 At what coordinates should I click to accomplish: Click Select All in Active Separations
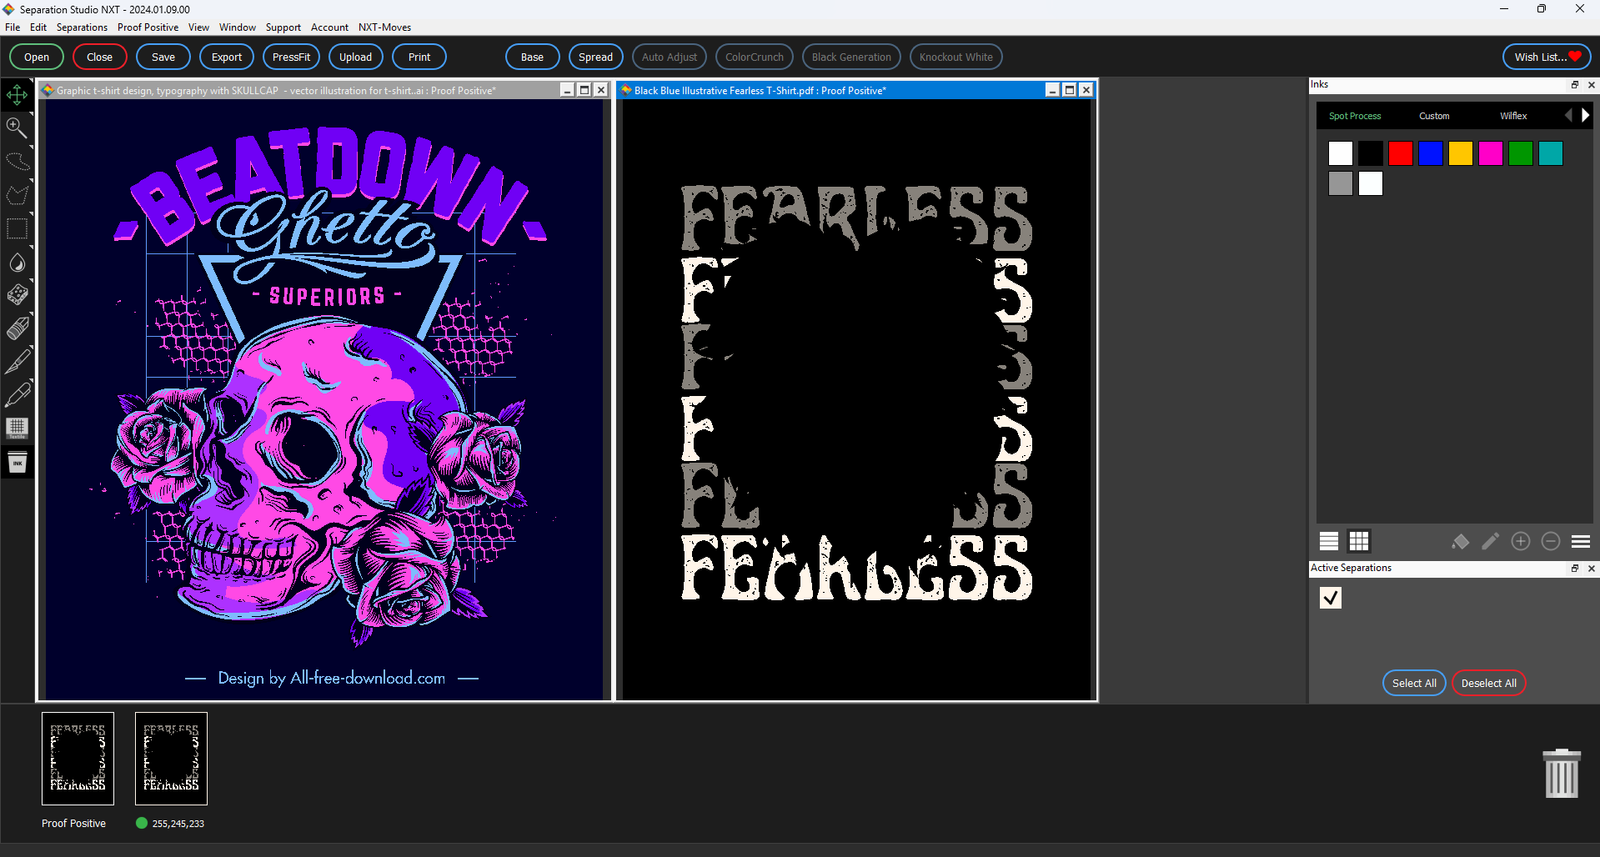coord(1414,683)
